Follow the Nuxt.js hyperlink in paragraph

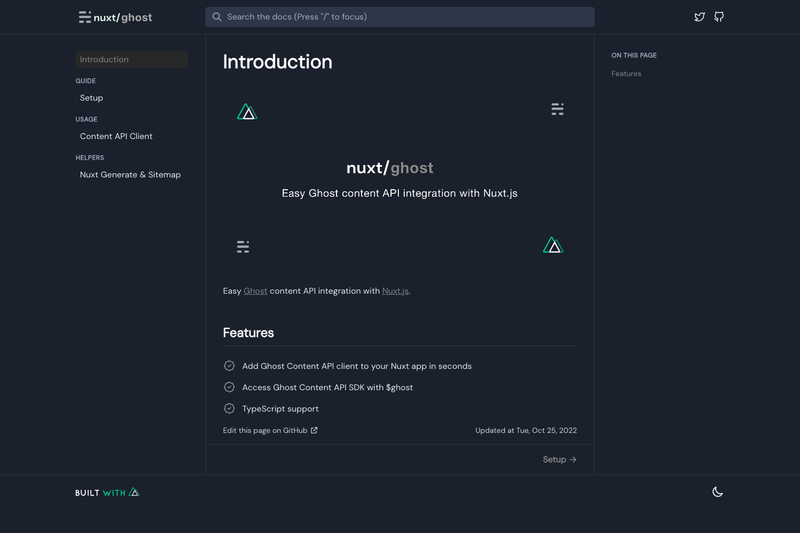click(x=395, y=291)
